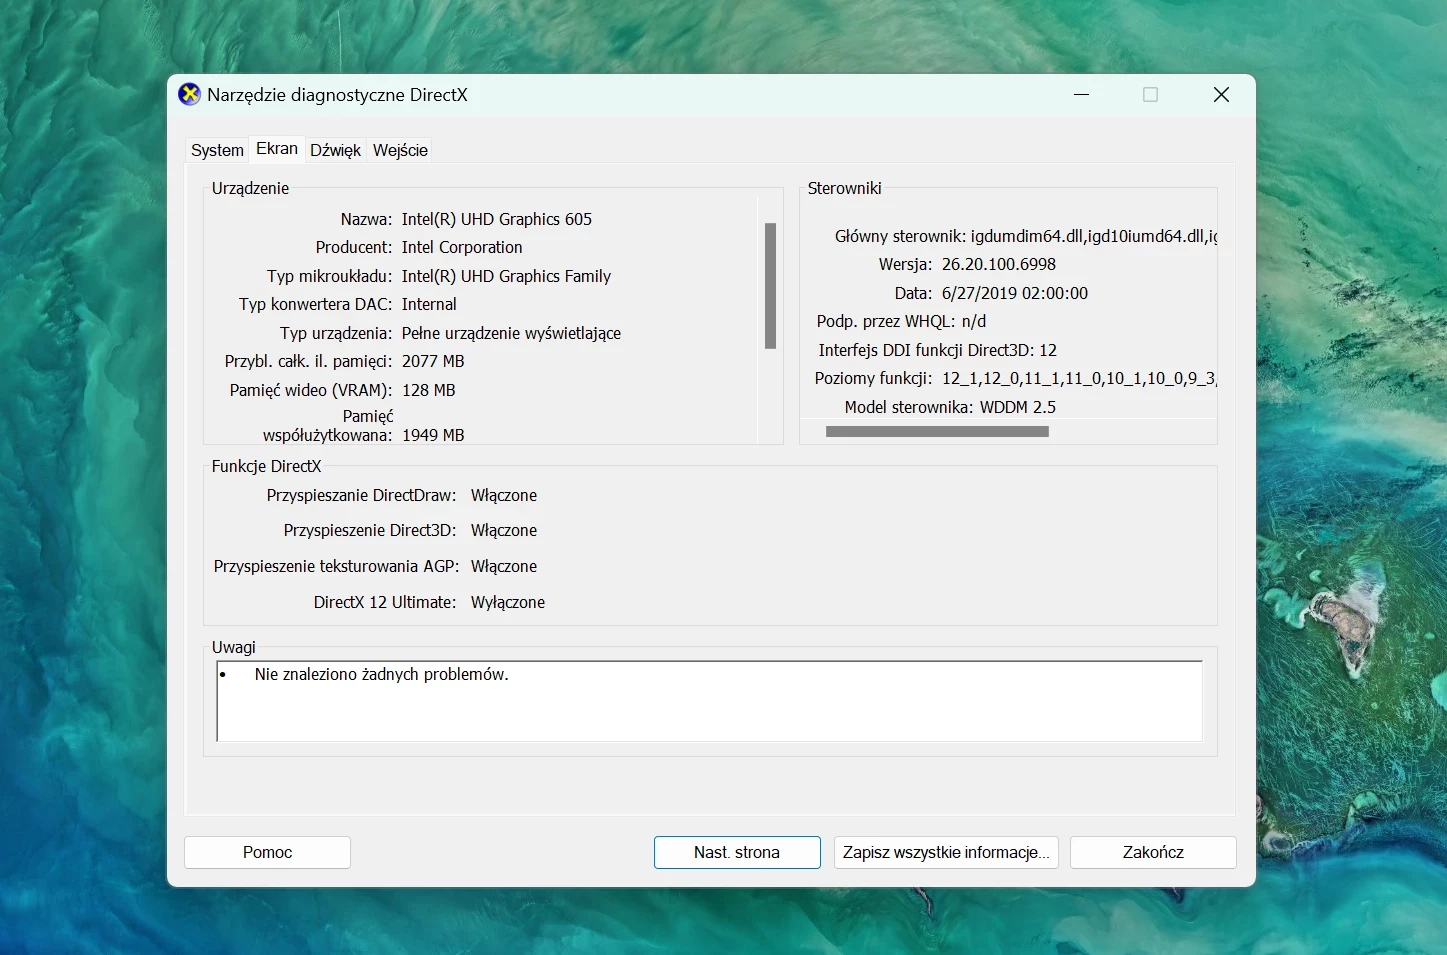This screenshot has height=955, width=1447.
Task: Click the "n/d" WHQL value
Action: point(973,321)
